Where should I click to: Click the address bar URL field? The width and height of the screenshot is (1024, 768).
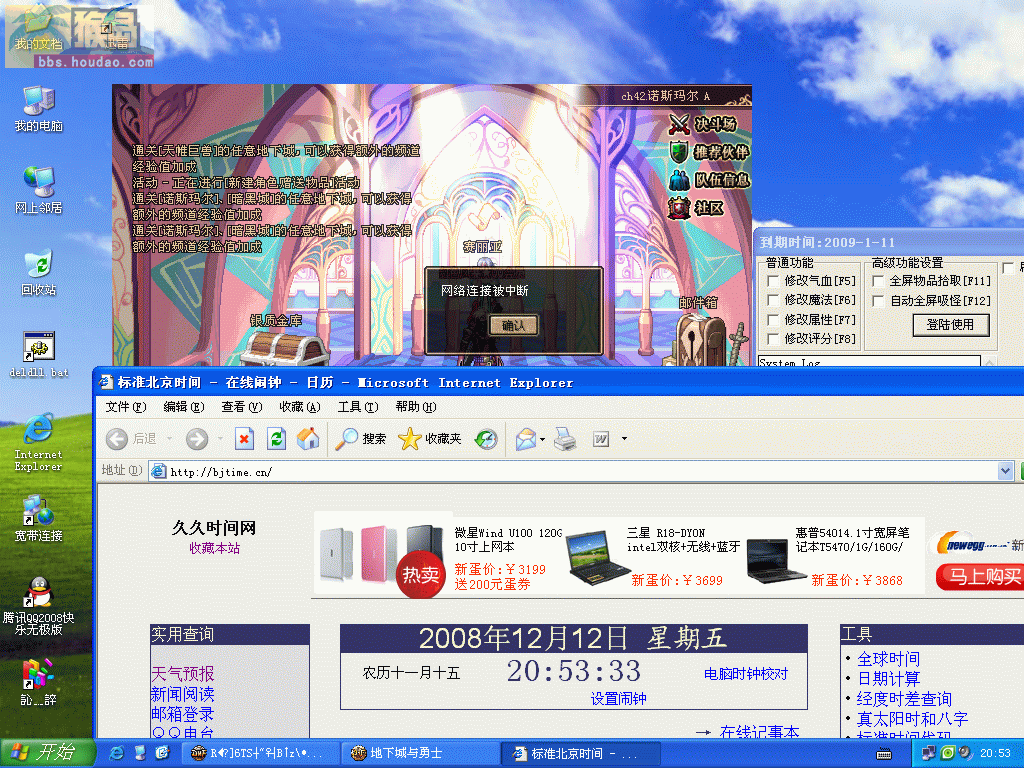tap(575, 472)
